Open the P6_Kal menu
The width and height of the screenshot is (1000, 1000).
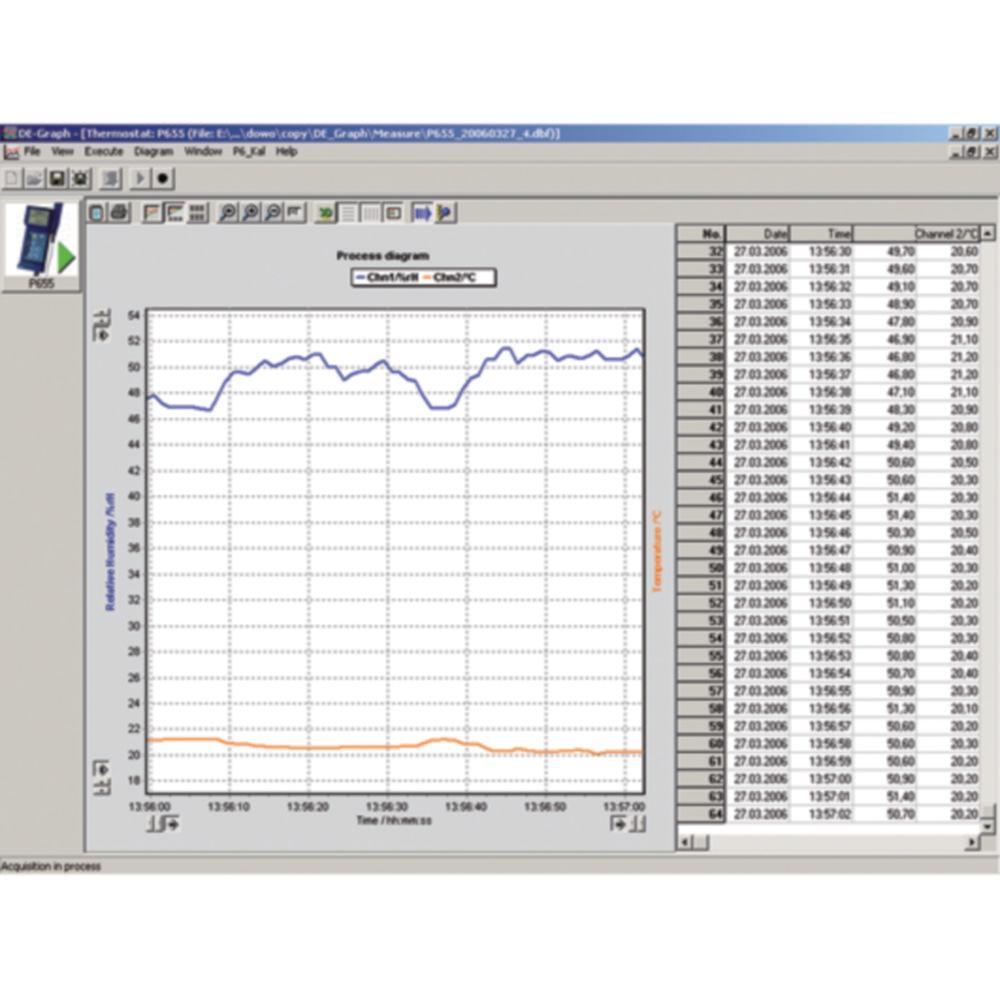click(x=249, y=151)
